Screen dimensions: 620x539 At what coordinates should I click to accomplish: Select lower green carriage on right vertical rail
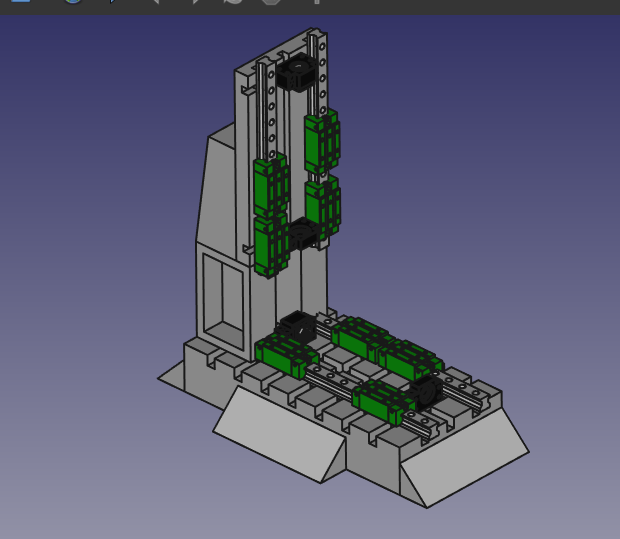(x=323, y=208)
